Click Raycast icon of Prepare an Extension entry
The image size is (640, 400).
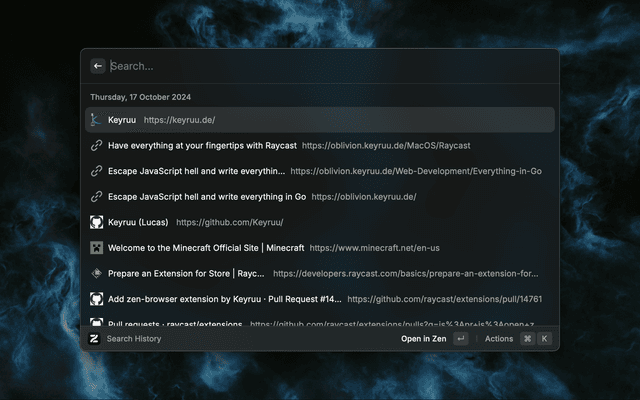click(97, 273)
